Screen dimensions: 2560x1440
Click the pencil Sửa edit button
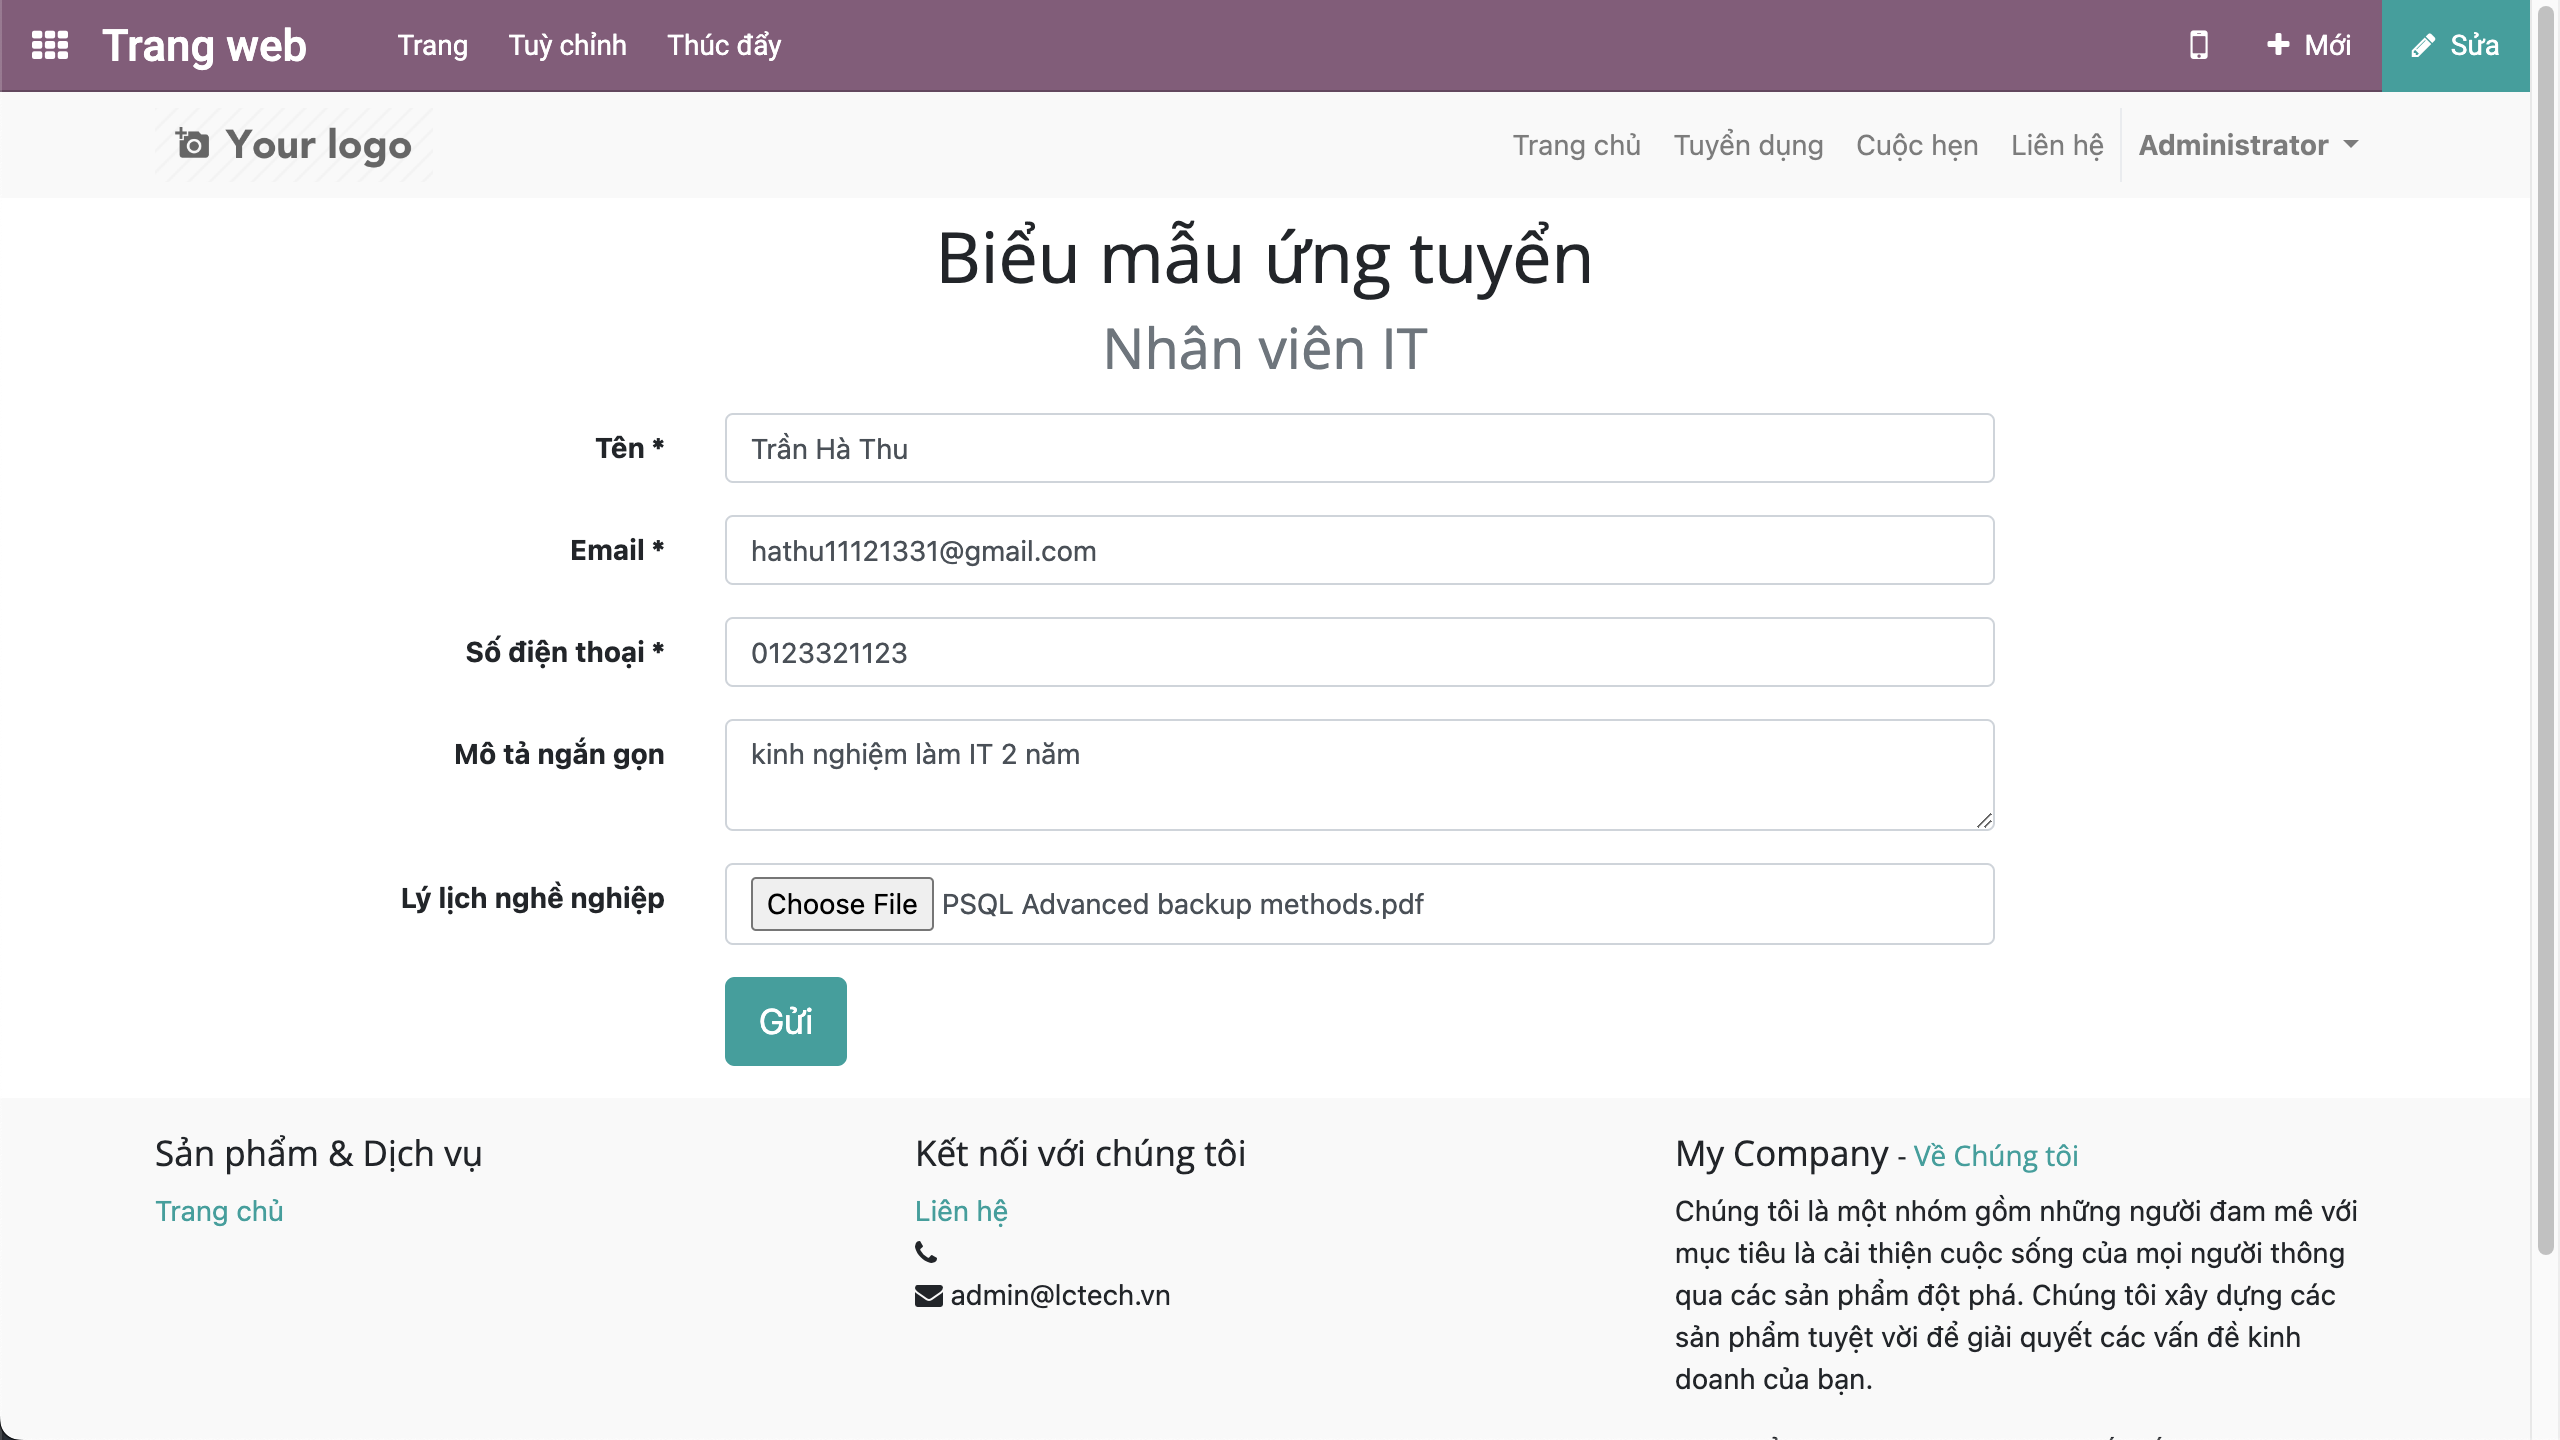point(2455,45)
